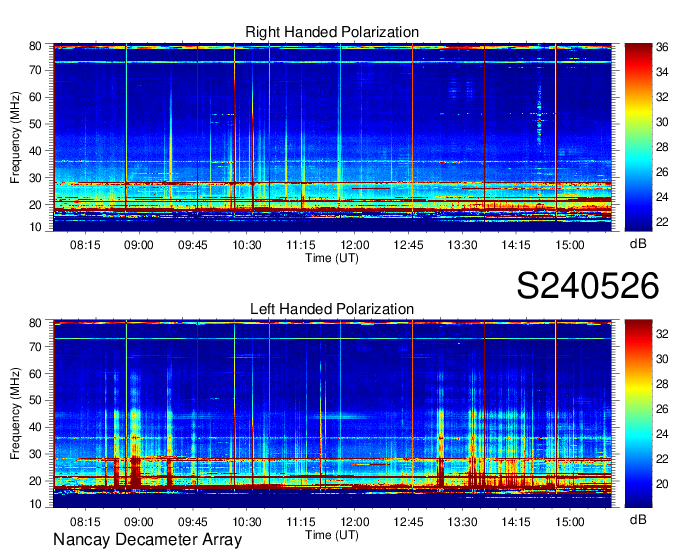Click 70 MHz tick of Right Handed plot
This screenshot has width=680, height=552.
pos(35,70)
